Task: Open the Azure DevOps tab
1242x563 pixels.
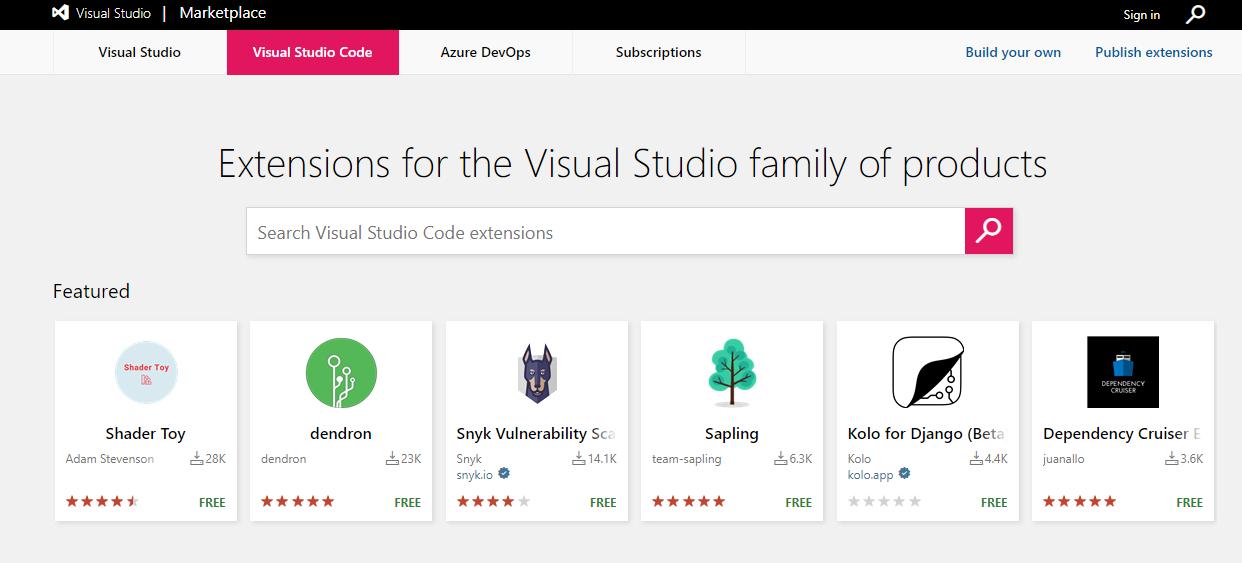Action: (x=486, y=52)
